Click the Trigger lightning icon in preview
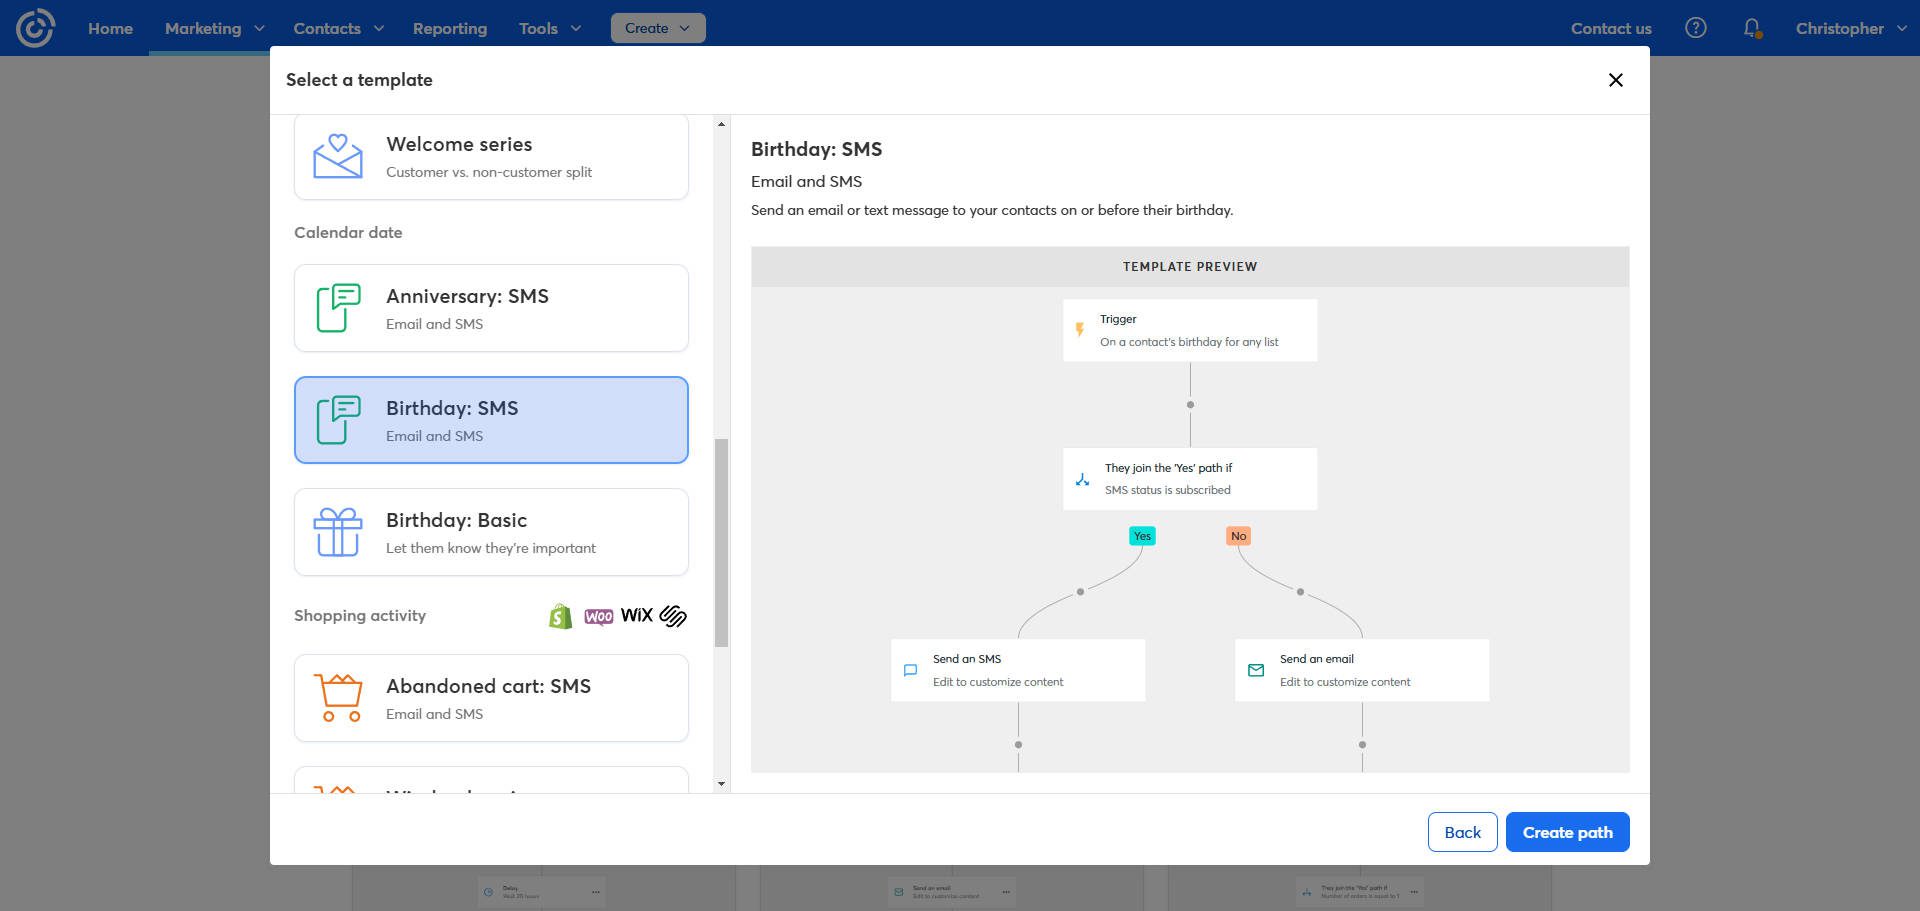Screen dimensions: 1920x911 pos(1079,330)
